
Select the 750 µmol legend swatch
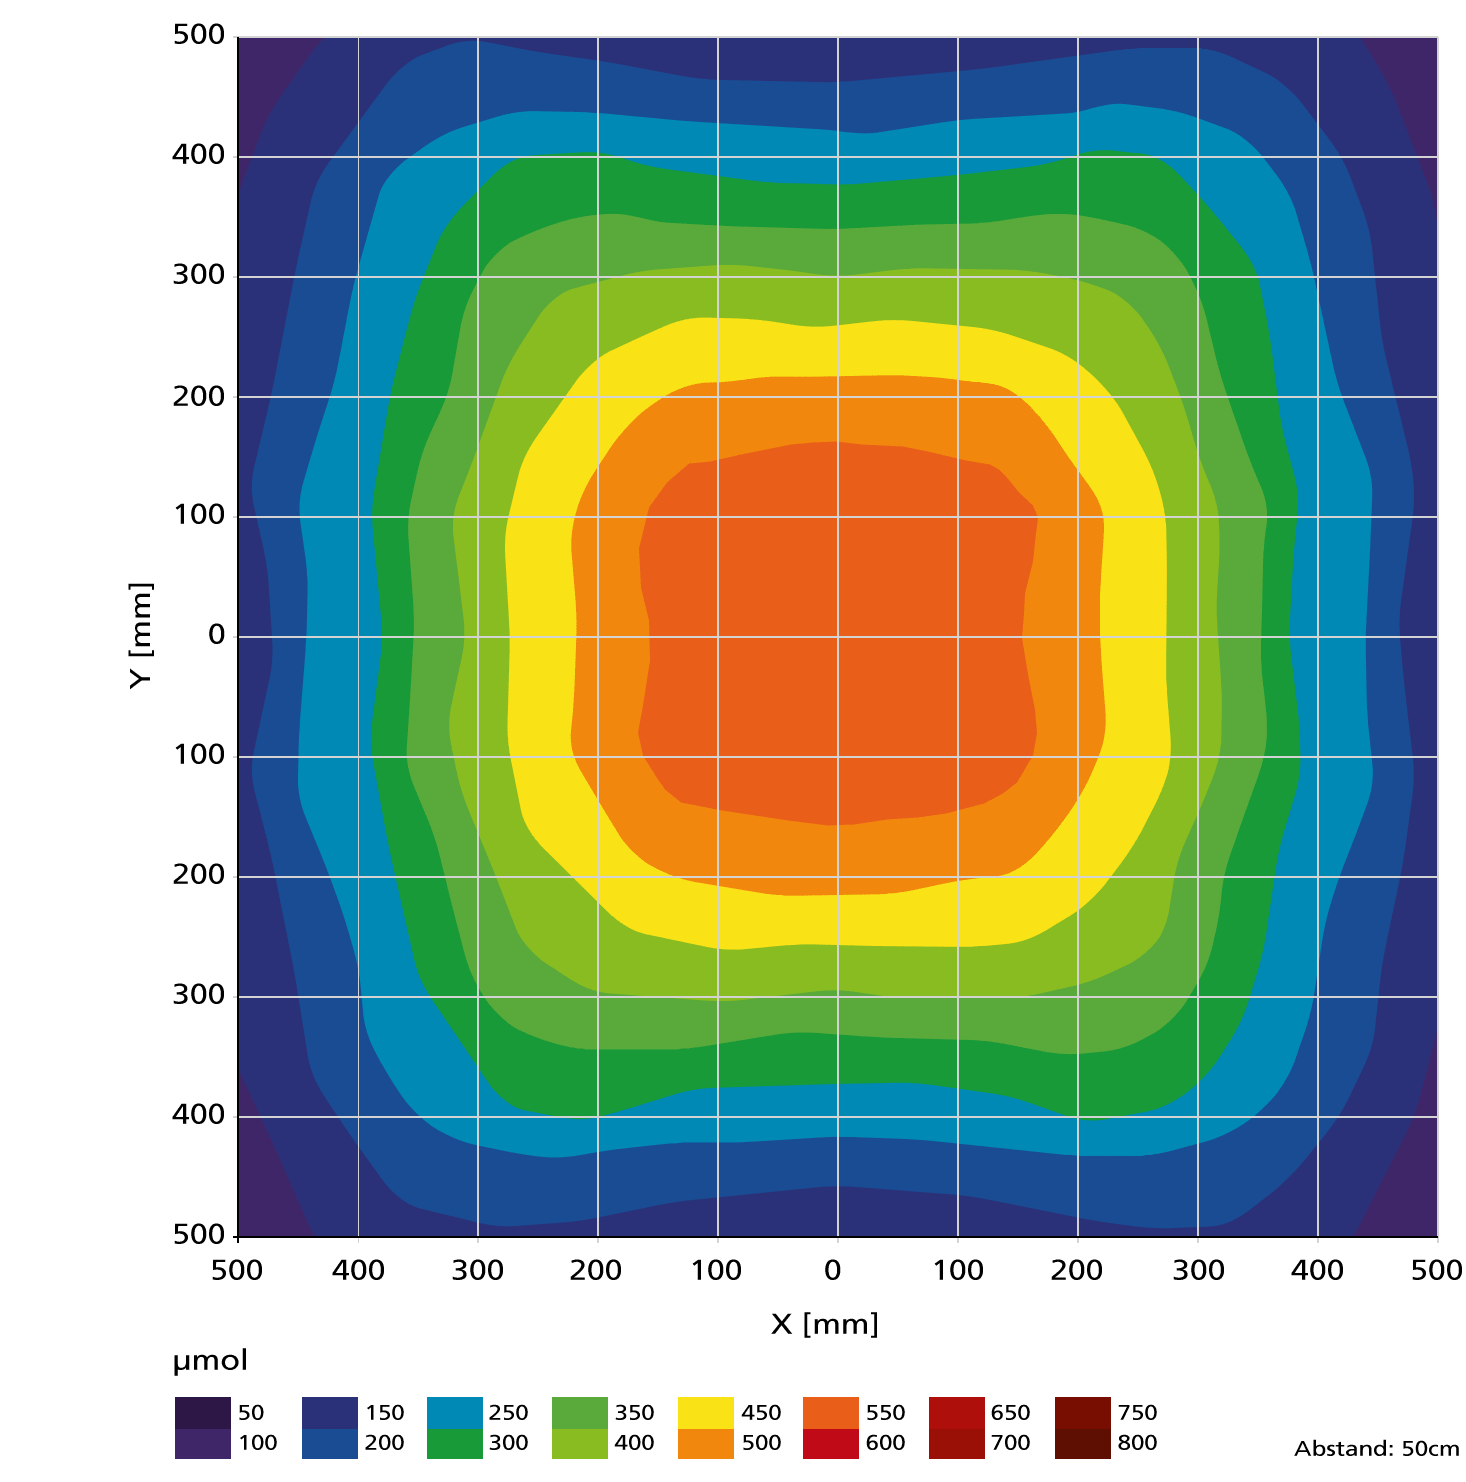1083,1413
